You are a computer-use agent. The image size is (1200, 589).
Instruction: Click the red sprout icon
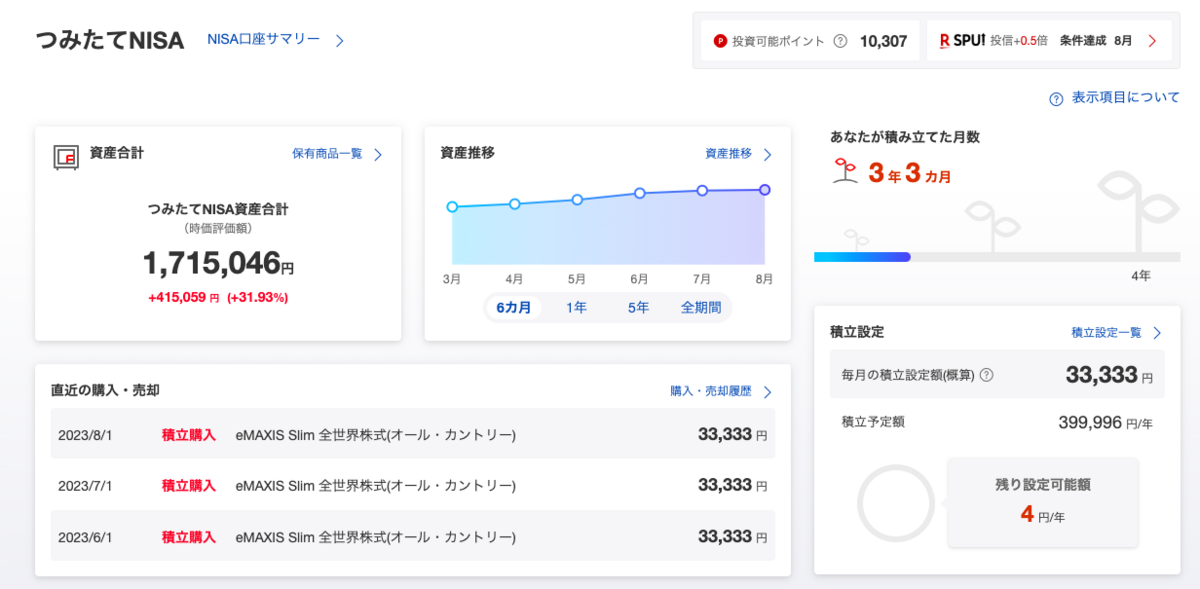pos(845,172)
